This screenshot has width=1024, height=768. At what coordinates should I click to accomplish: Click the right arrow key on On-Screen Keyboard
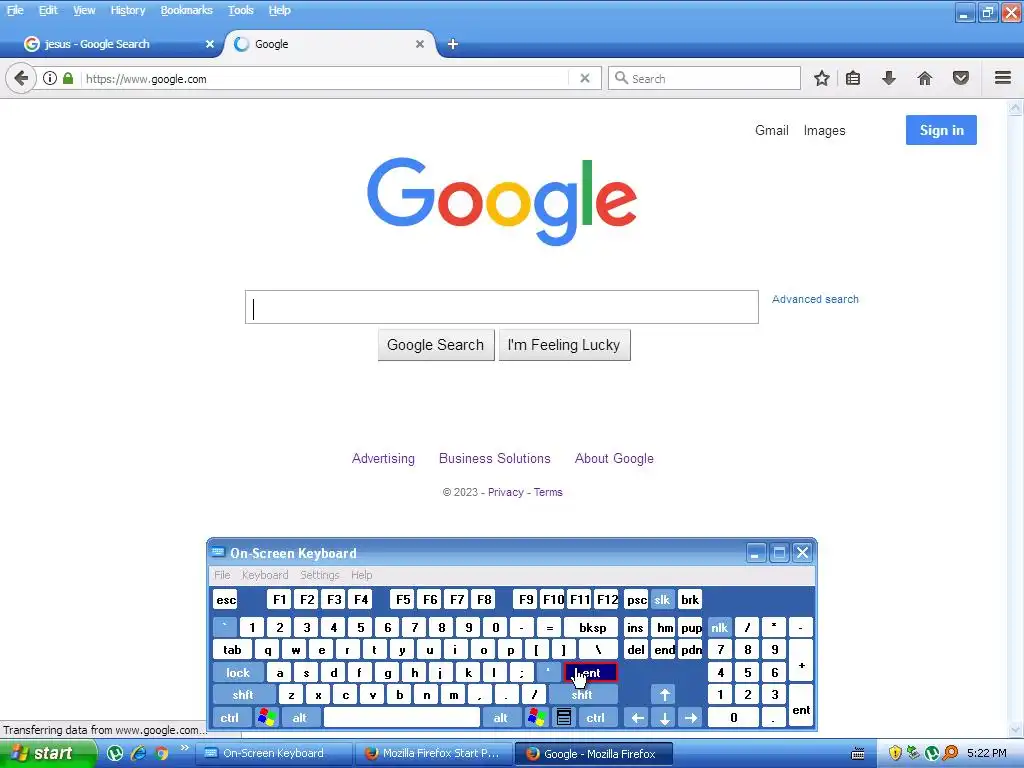(x=691, y=718)
